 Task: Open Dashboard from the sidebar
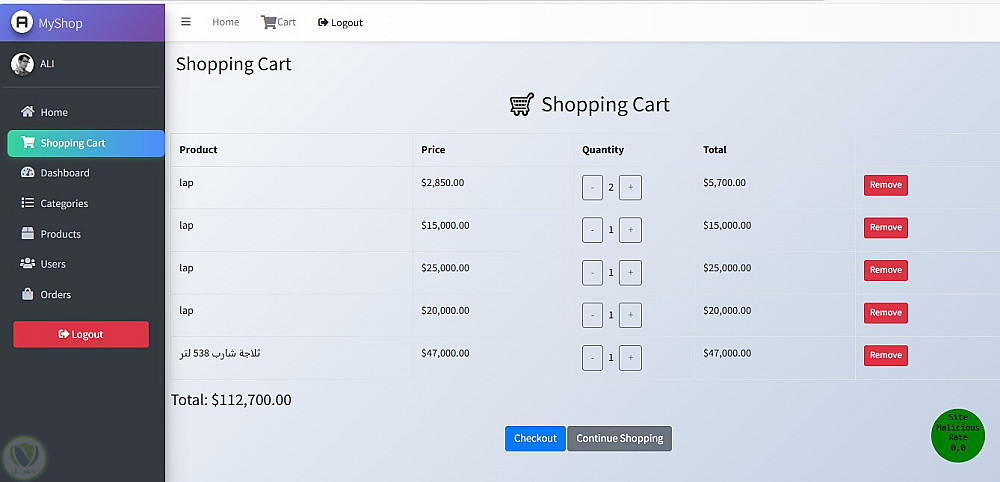click(x=64, y=173)
